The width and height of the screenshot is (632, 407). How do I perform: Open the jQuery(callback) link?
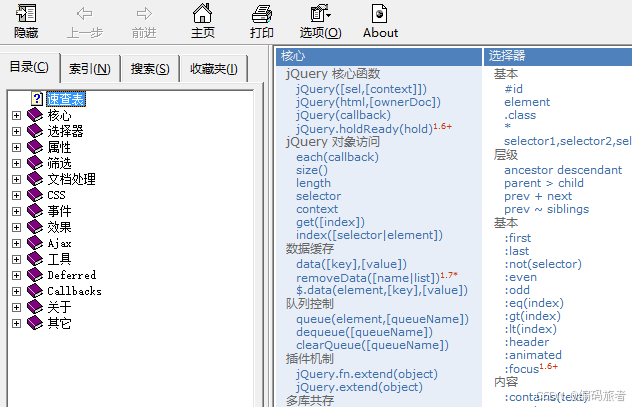343,115
